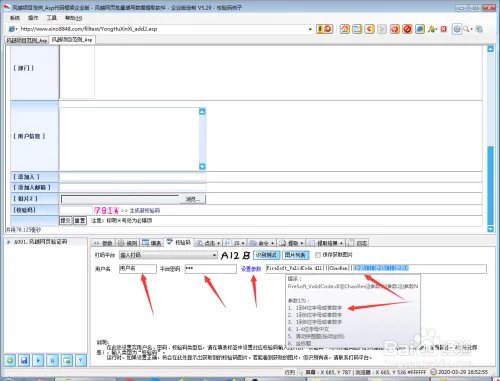Click the page icon left of the URL
The image size is (500, 381).
click(x=13, y=29)
